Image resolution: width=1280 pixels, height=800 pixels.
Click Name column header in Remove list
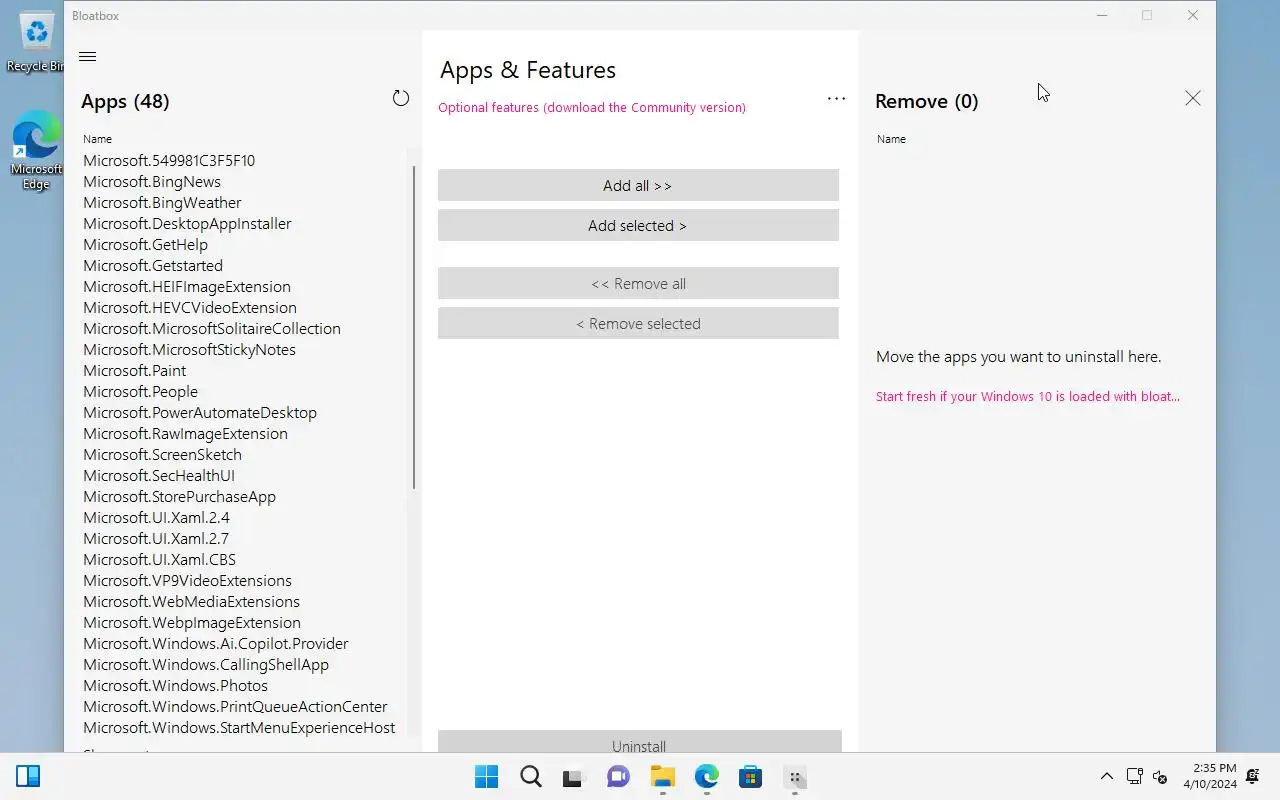[891, 139]
